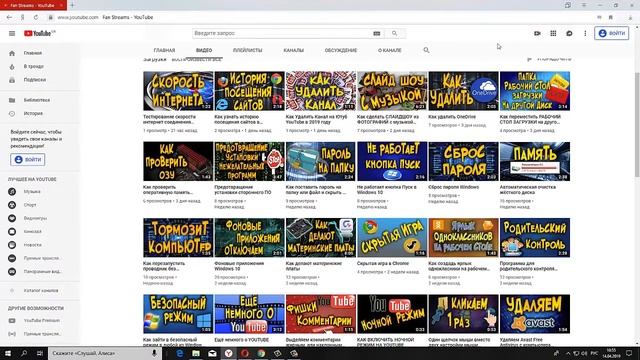Screen dimensions: 640x360
Task: Open the Windows Start button
Action: click(x=8, y=353)
